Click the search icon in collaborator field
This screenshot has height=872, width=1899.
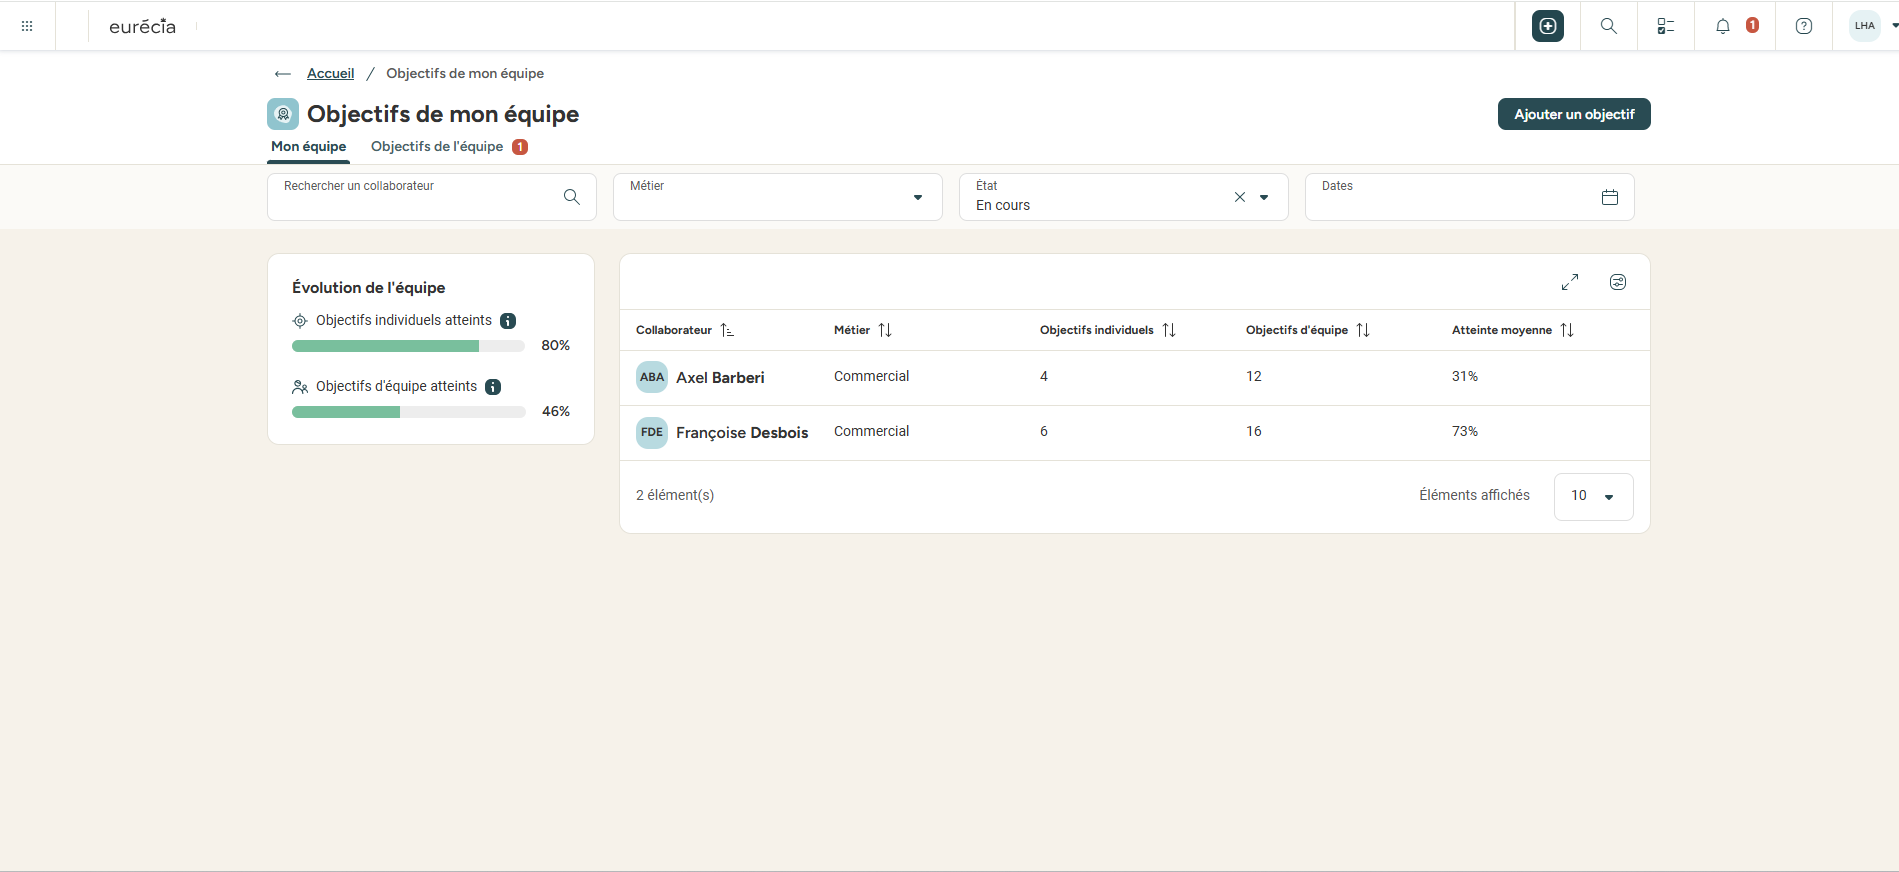572,197
